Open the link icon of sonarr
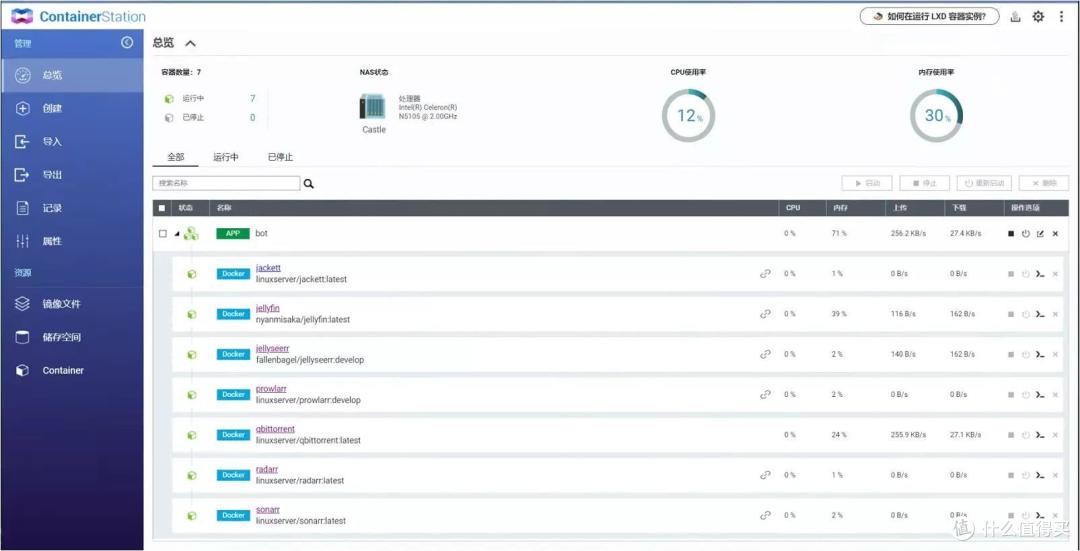This screenshot has width=1080, height=551. click(x=765, y=515)
